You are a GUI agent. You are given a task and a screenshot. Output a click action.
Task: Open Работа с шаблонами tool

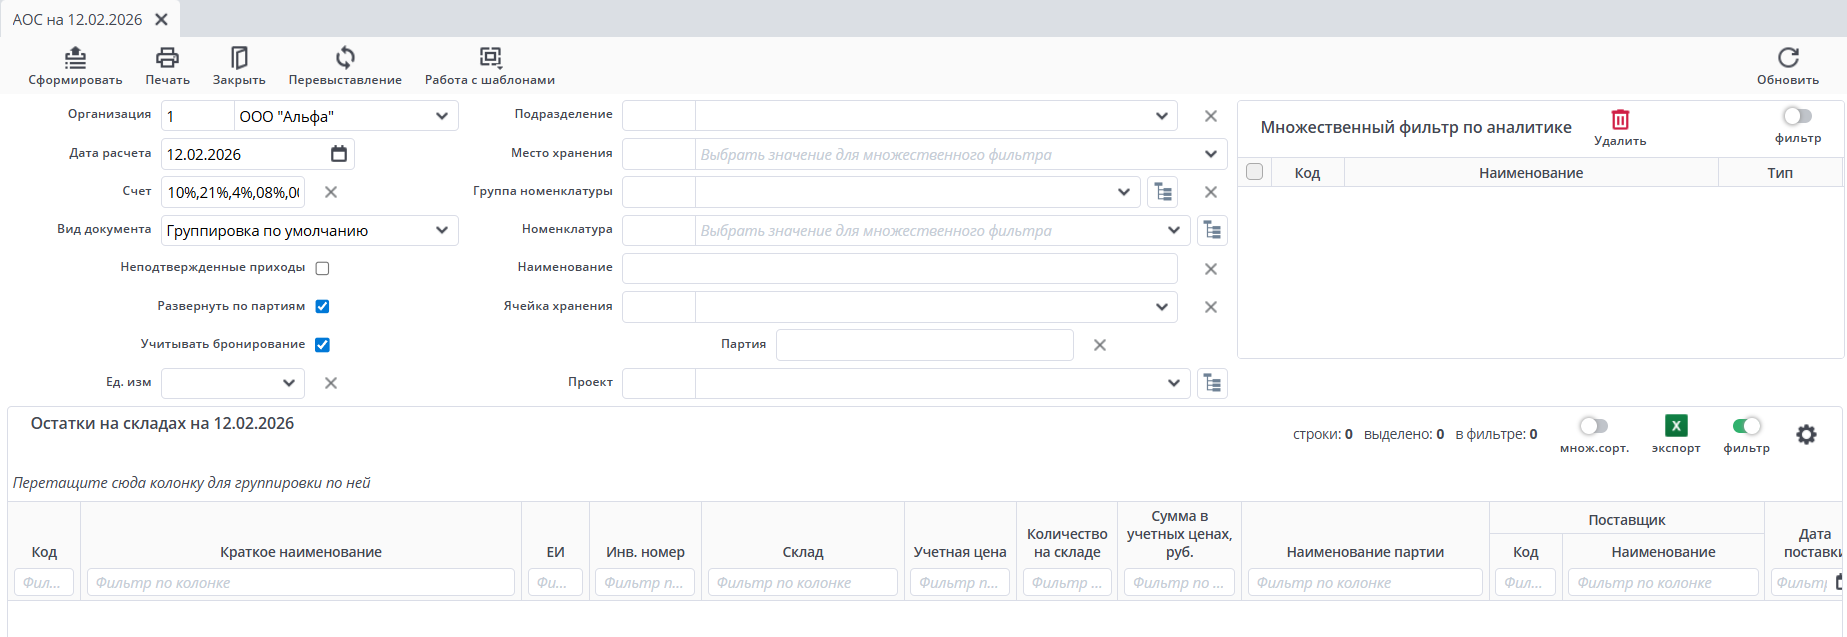[x=490, y=58]
